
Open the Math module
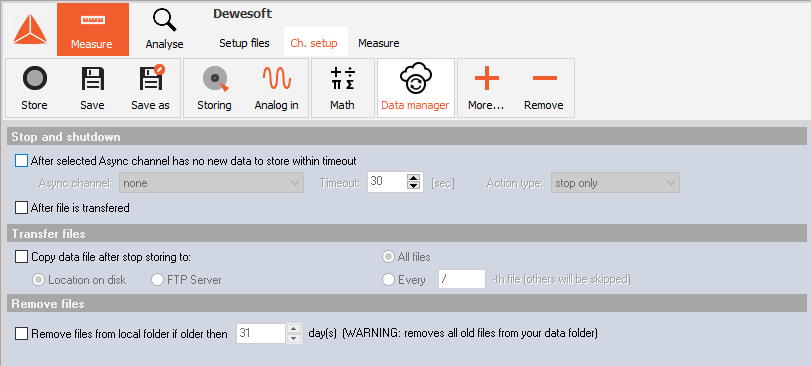[342, 88]
